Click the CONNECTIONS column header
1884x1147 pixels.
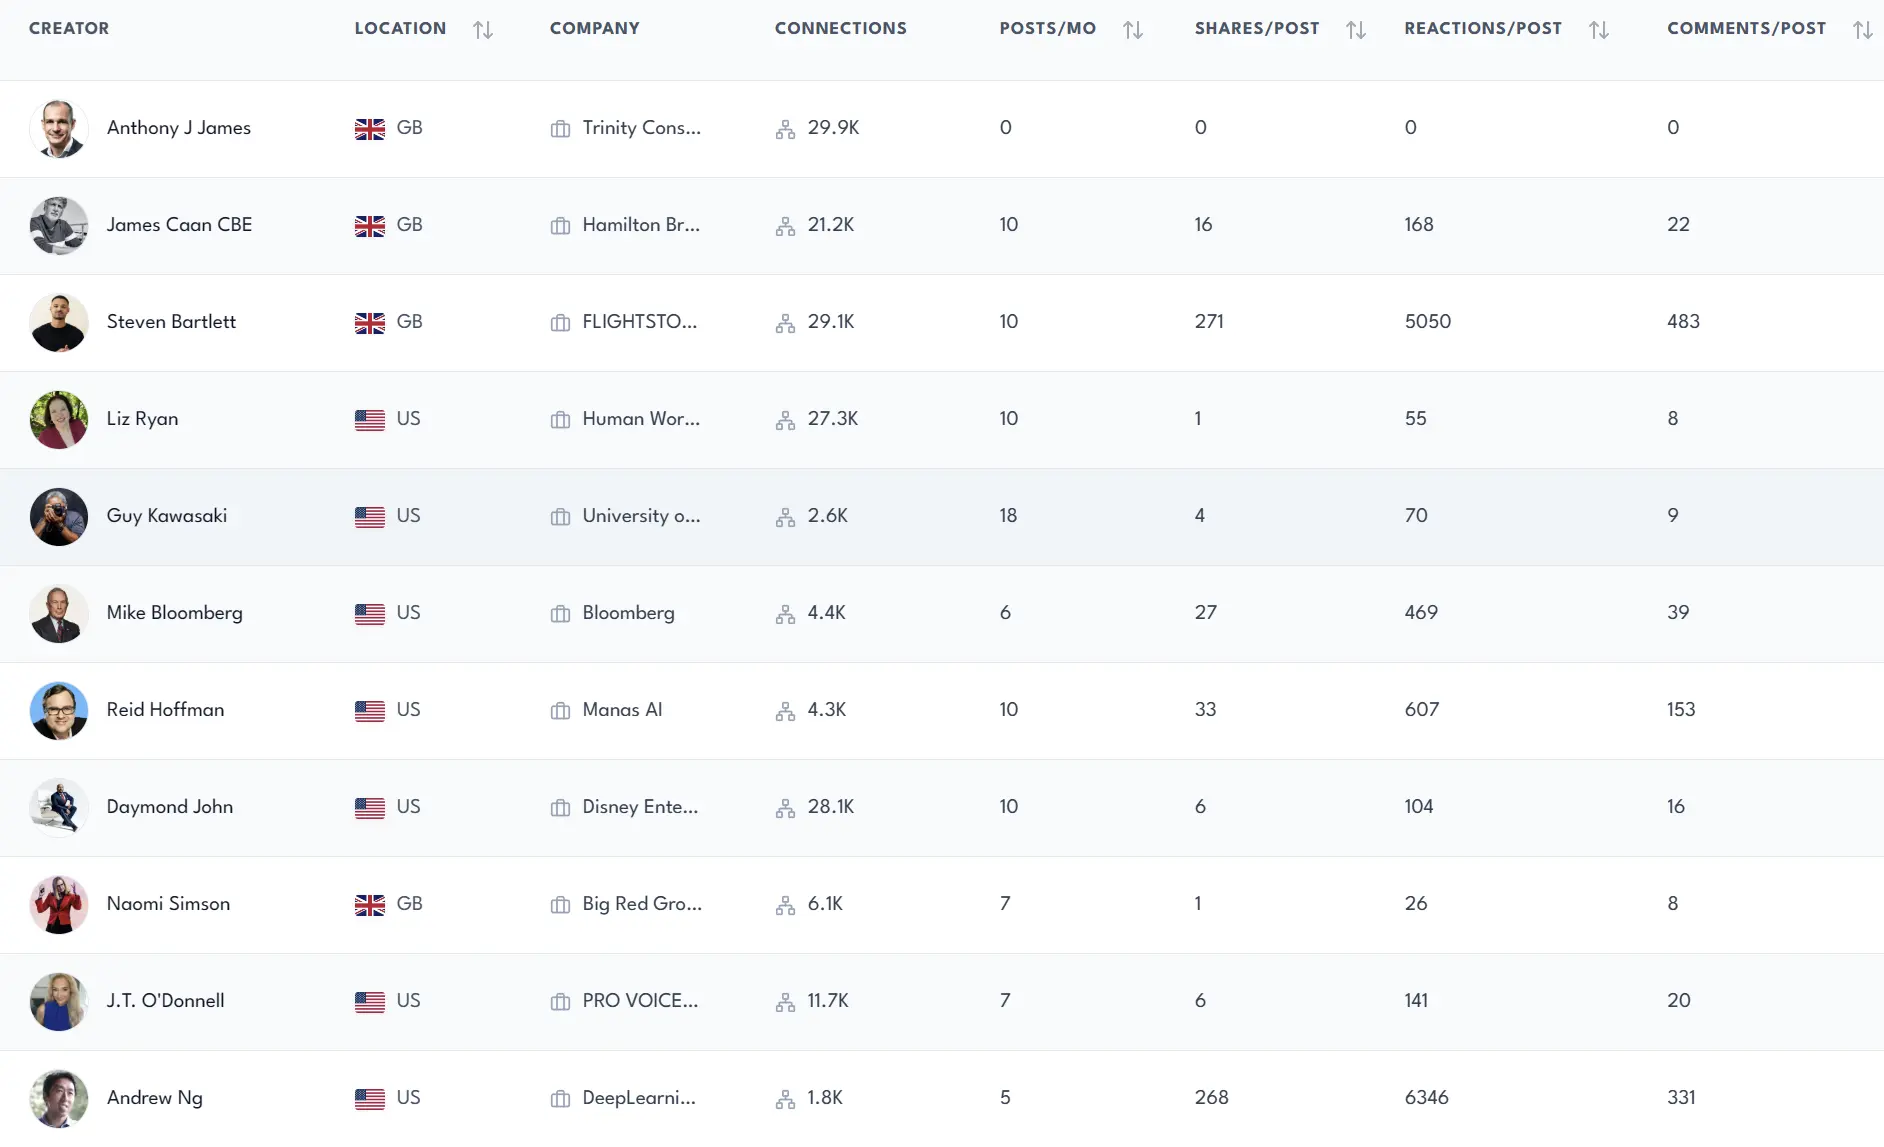pos(841,28)
